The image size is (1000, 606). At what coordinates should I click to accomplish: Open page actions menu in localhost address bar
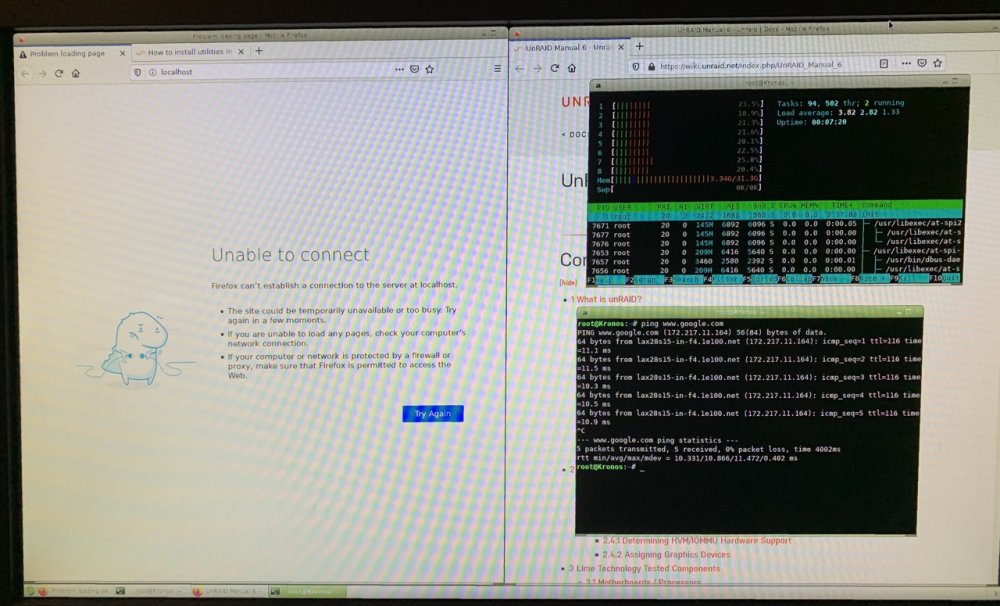(399, 69)
